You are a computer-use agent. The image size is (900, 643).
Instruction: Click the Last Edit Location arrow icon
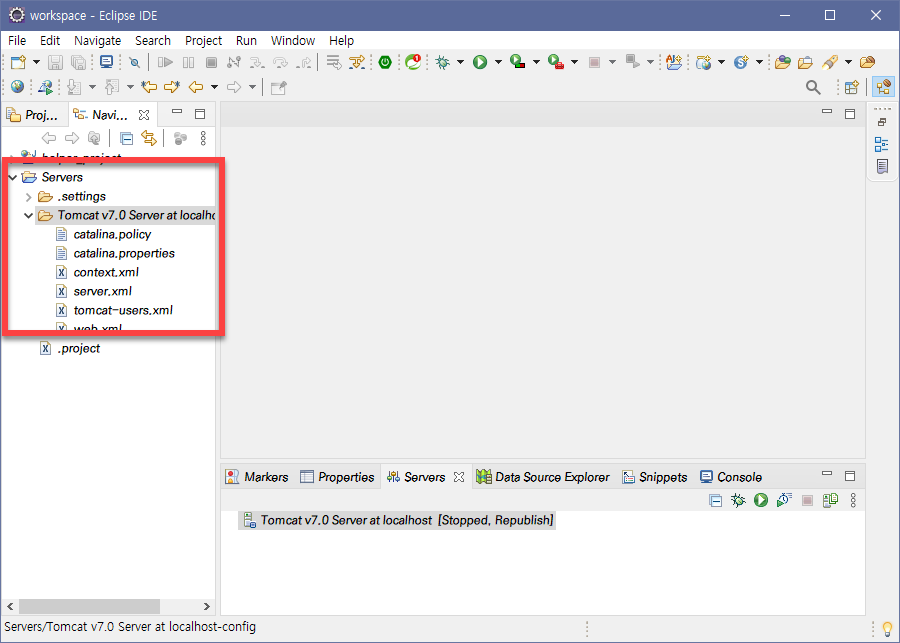click(x=149, y=87)
